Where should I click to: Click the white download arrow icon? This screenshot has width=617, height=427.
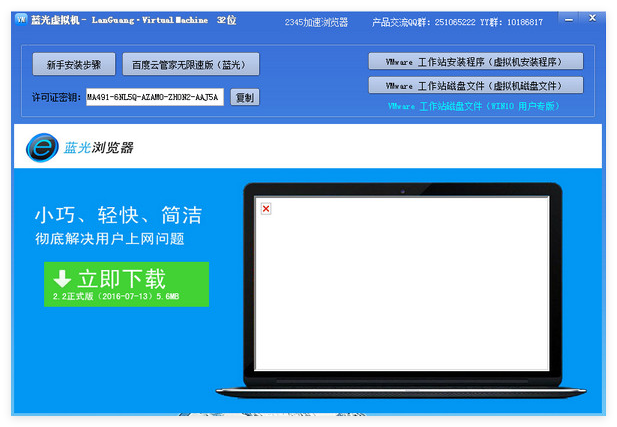click(62, 278)
